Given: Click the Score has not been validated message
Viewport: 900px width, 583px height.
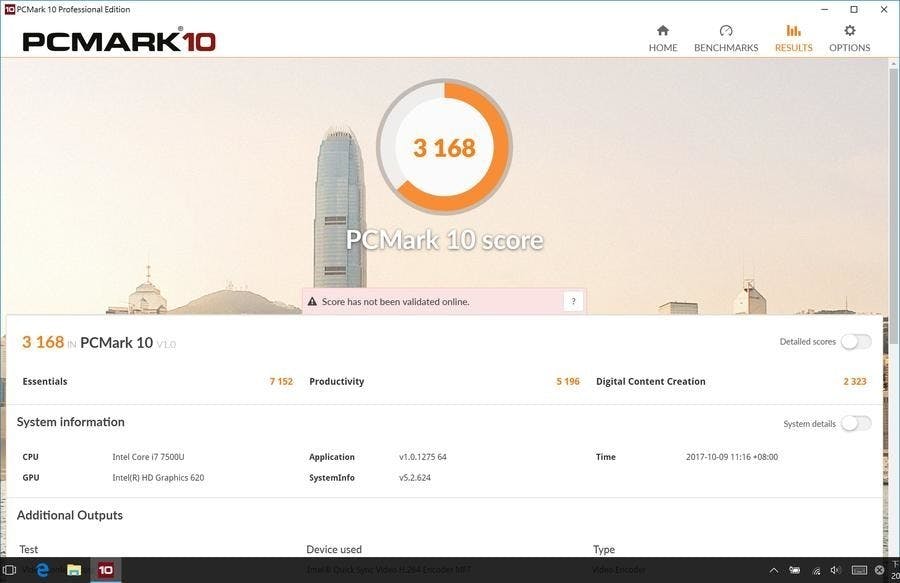Looking at the screenshot, I should click(x=395, y=301).
